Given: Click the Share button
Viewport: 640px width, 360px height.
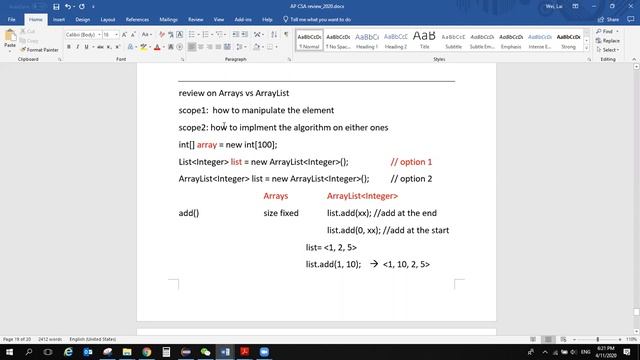Looking at the screenshot, I should (609, 20).
